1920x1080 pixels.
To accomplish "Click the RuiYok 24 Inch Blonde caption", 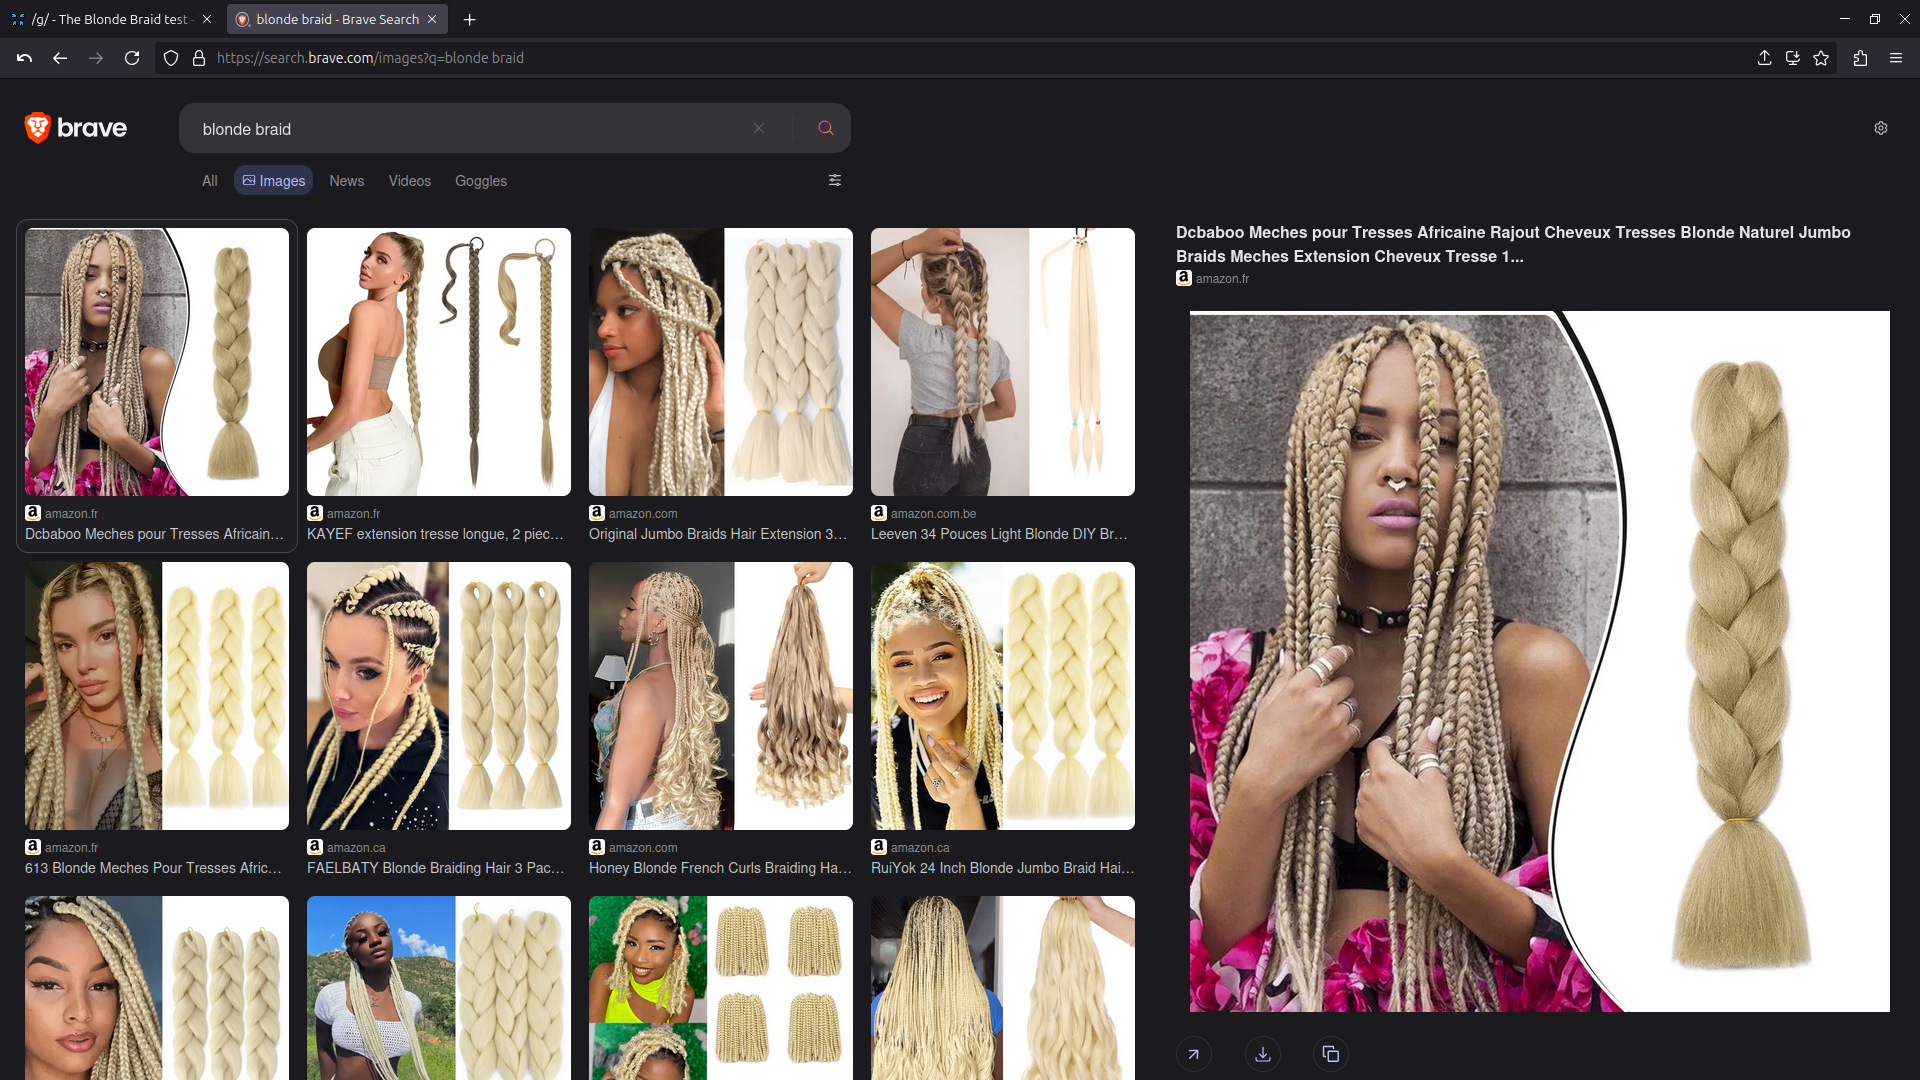I will tap(1002, 868).
